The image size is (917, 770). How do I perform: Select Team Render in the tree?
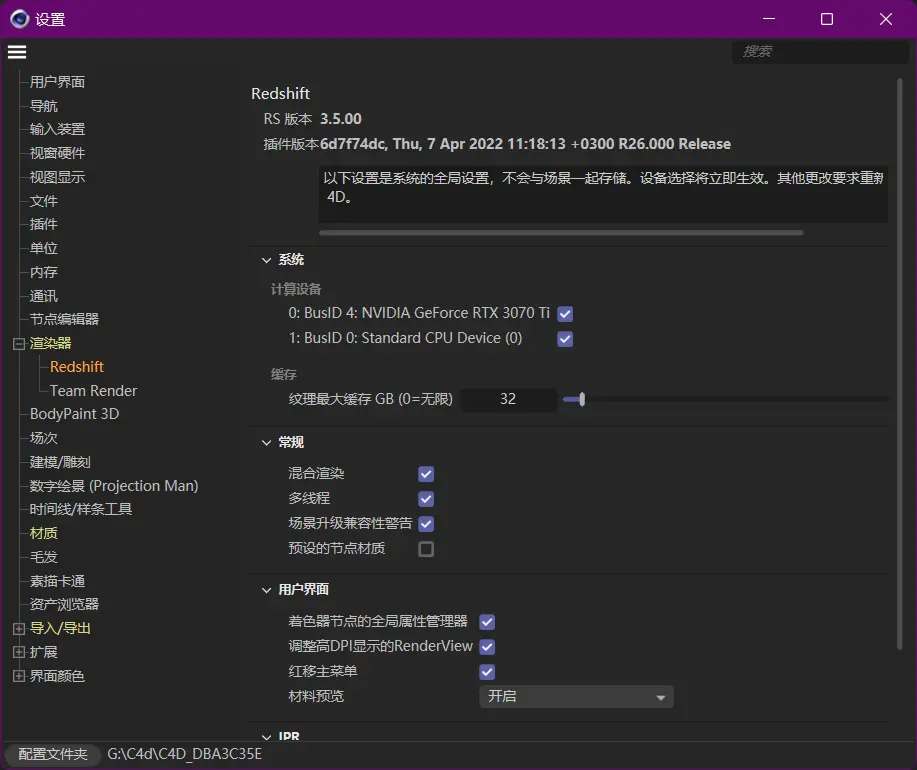tap(93, 391)
